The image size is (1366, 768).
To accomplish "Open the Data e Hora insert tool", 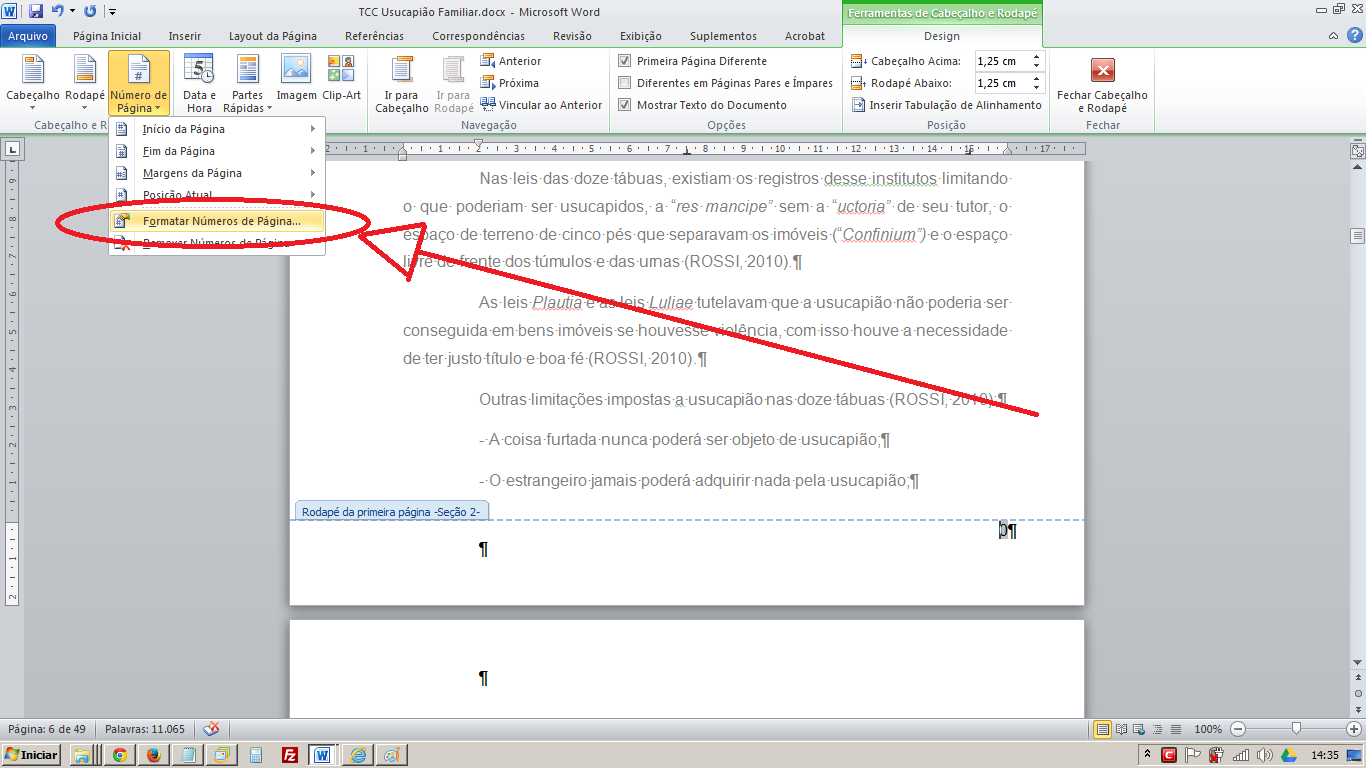I will pos(198,80).
